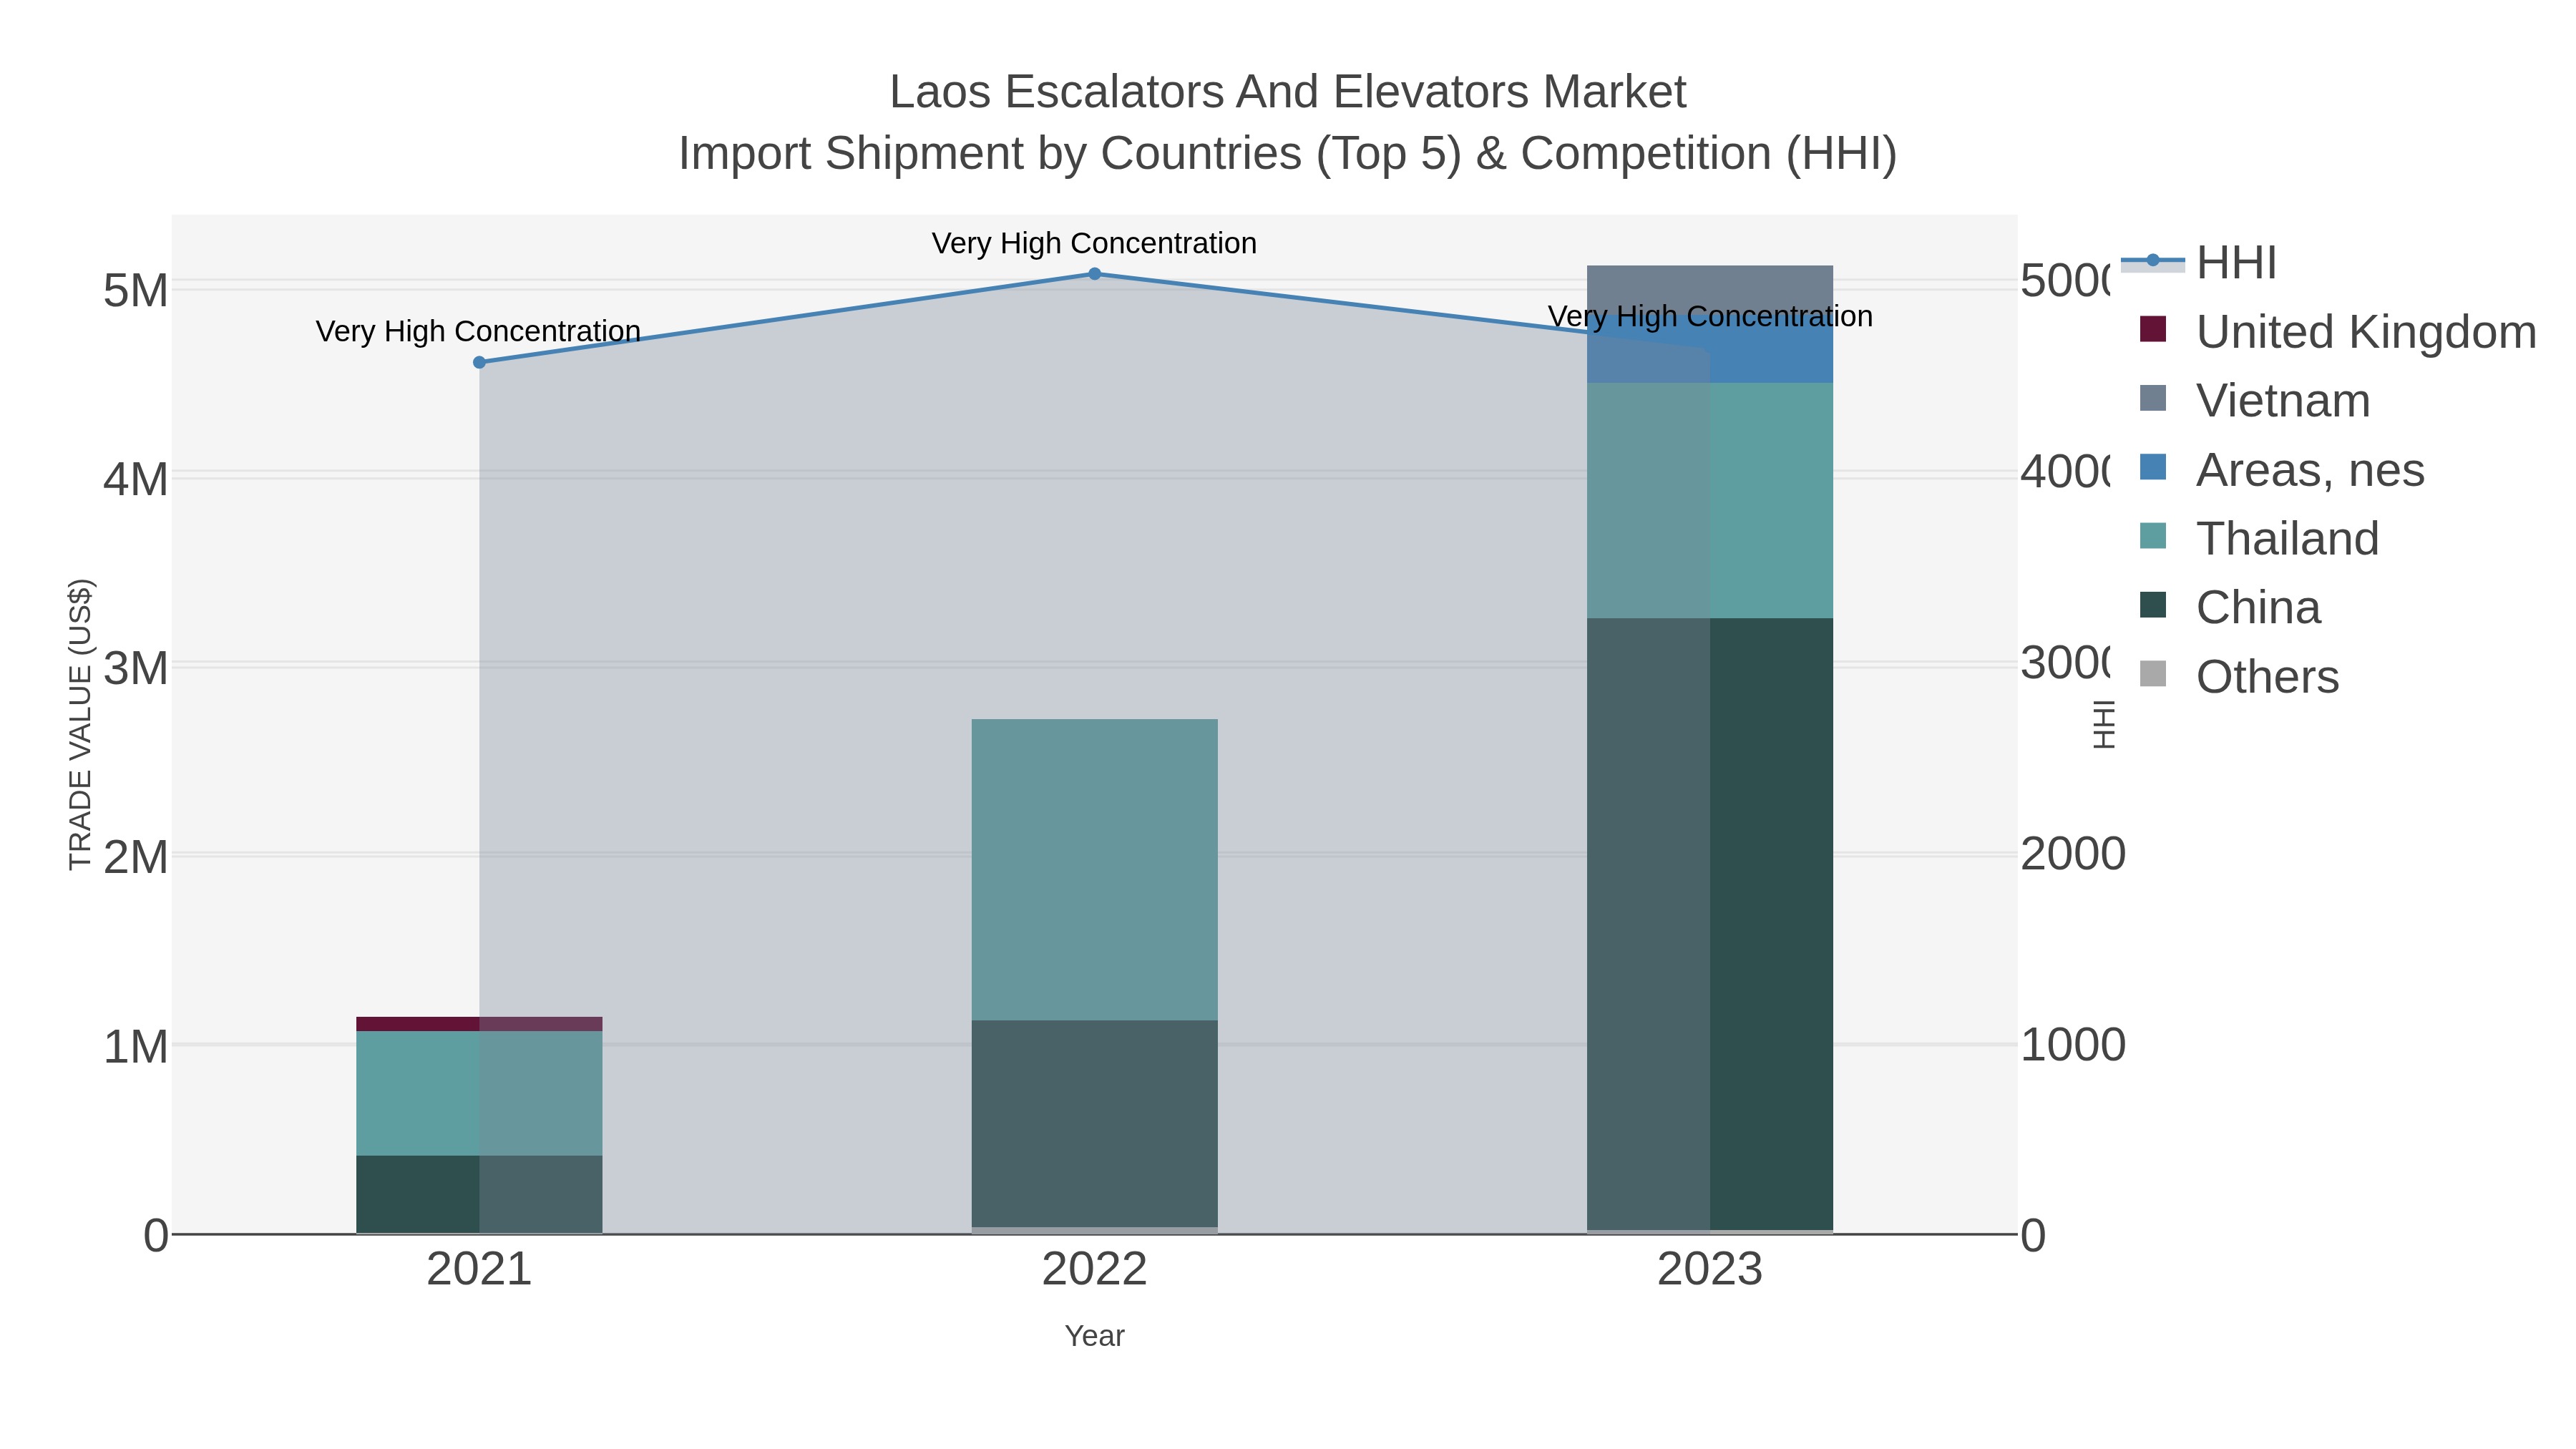Select the China segment of the 2022 bar
Image resolution: width=2576 pixels, height=1449 pixels.
pyautogui.click(x=1094, y=1124)
